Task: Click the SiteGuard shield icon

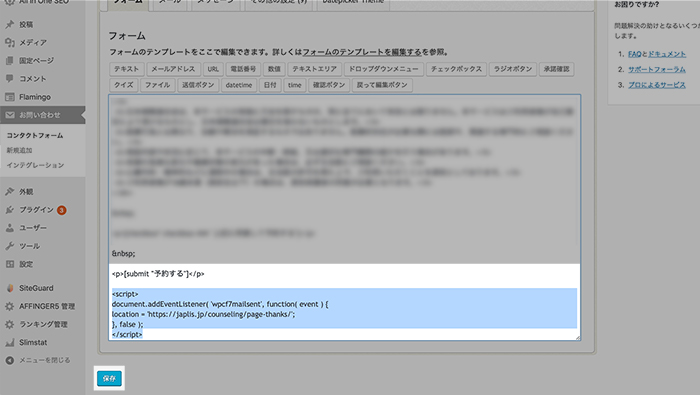Action: pos(10,288)
